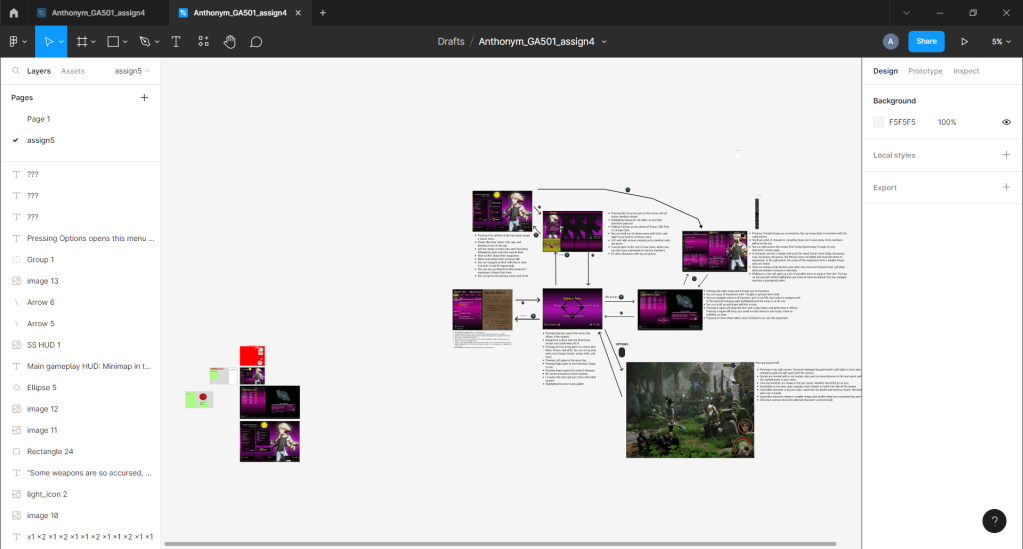This screenshot has height=549, width=1023.
Task: Add a new page with plus
Action: 144,97
